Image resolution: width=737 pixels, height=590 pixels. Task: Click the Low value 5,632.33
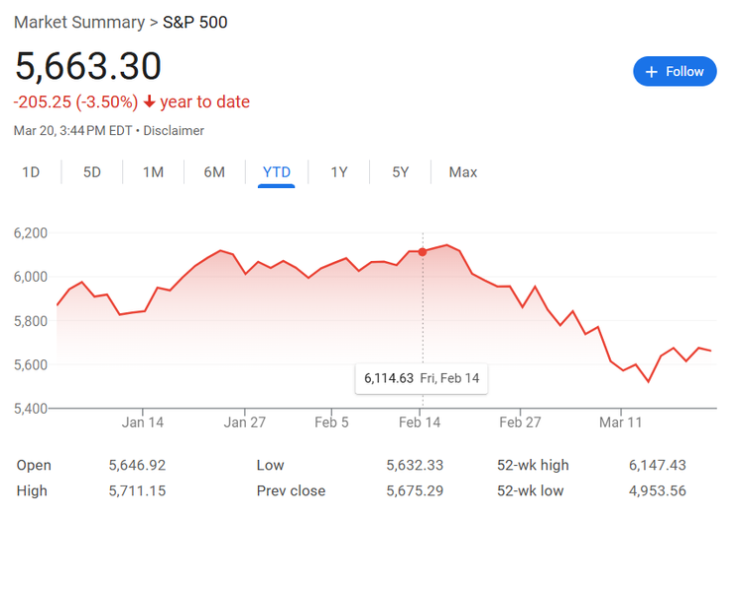[415, 465]
